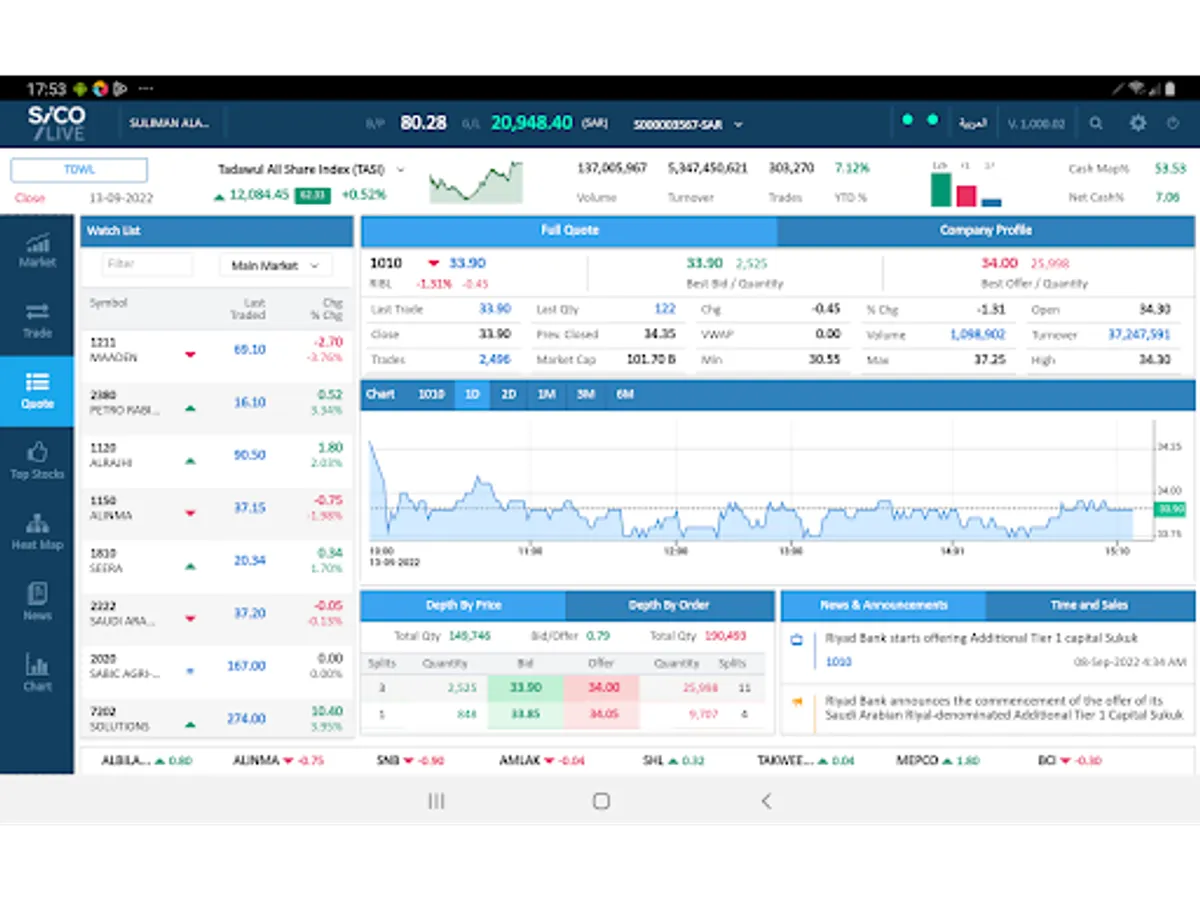The image size is (1200, 900).
Task: Click the 34.05 offer price cell
Action: tap(601, 715)
